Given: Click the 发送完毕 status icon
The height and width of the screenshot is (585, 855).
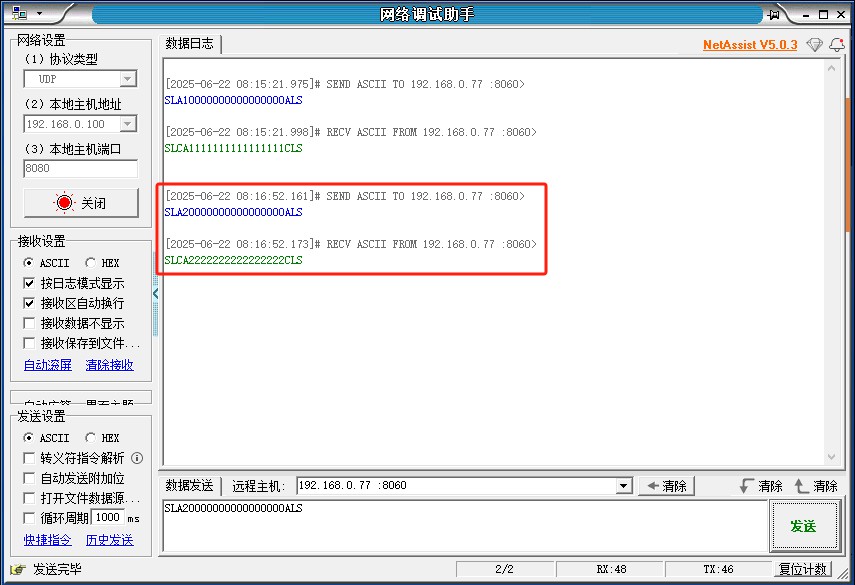Looking at the screenshot, I should [x=17, y=570].
